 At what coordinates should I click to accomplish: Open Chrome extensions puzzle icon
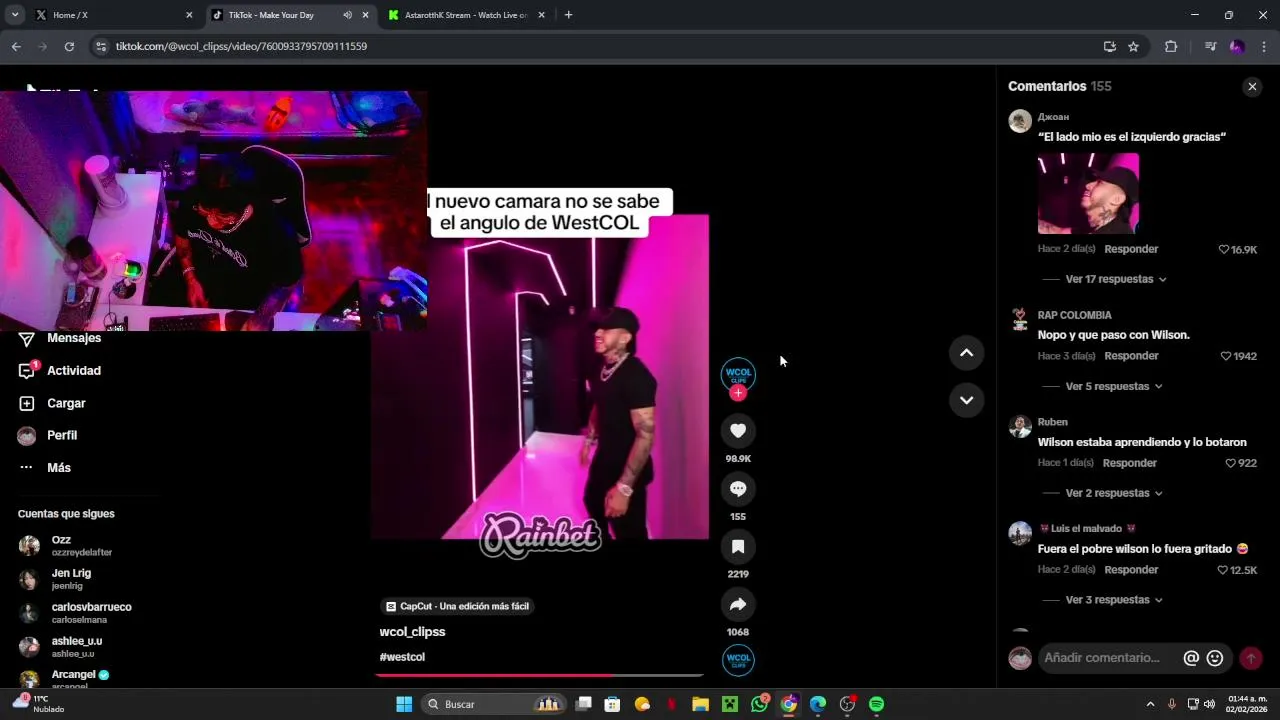1171,46
